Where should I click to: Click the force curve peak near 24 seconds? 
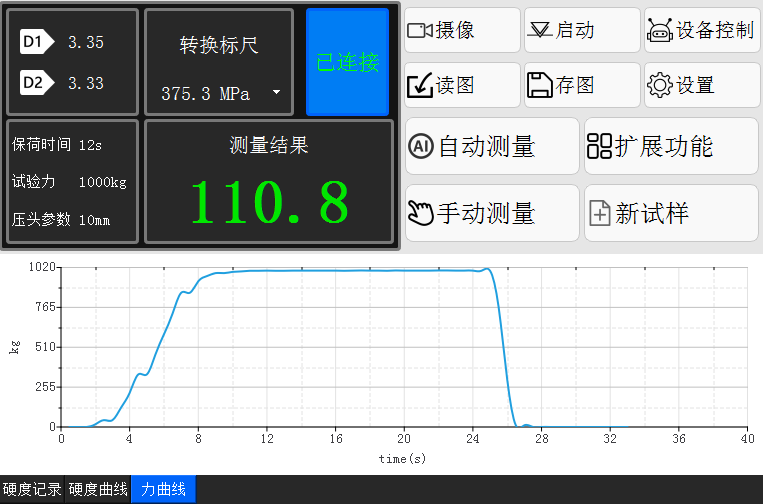(486, 269)
